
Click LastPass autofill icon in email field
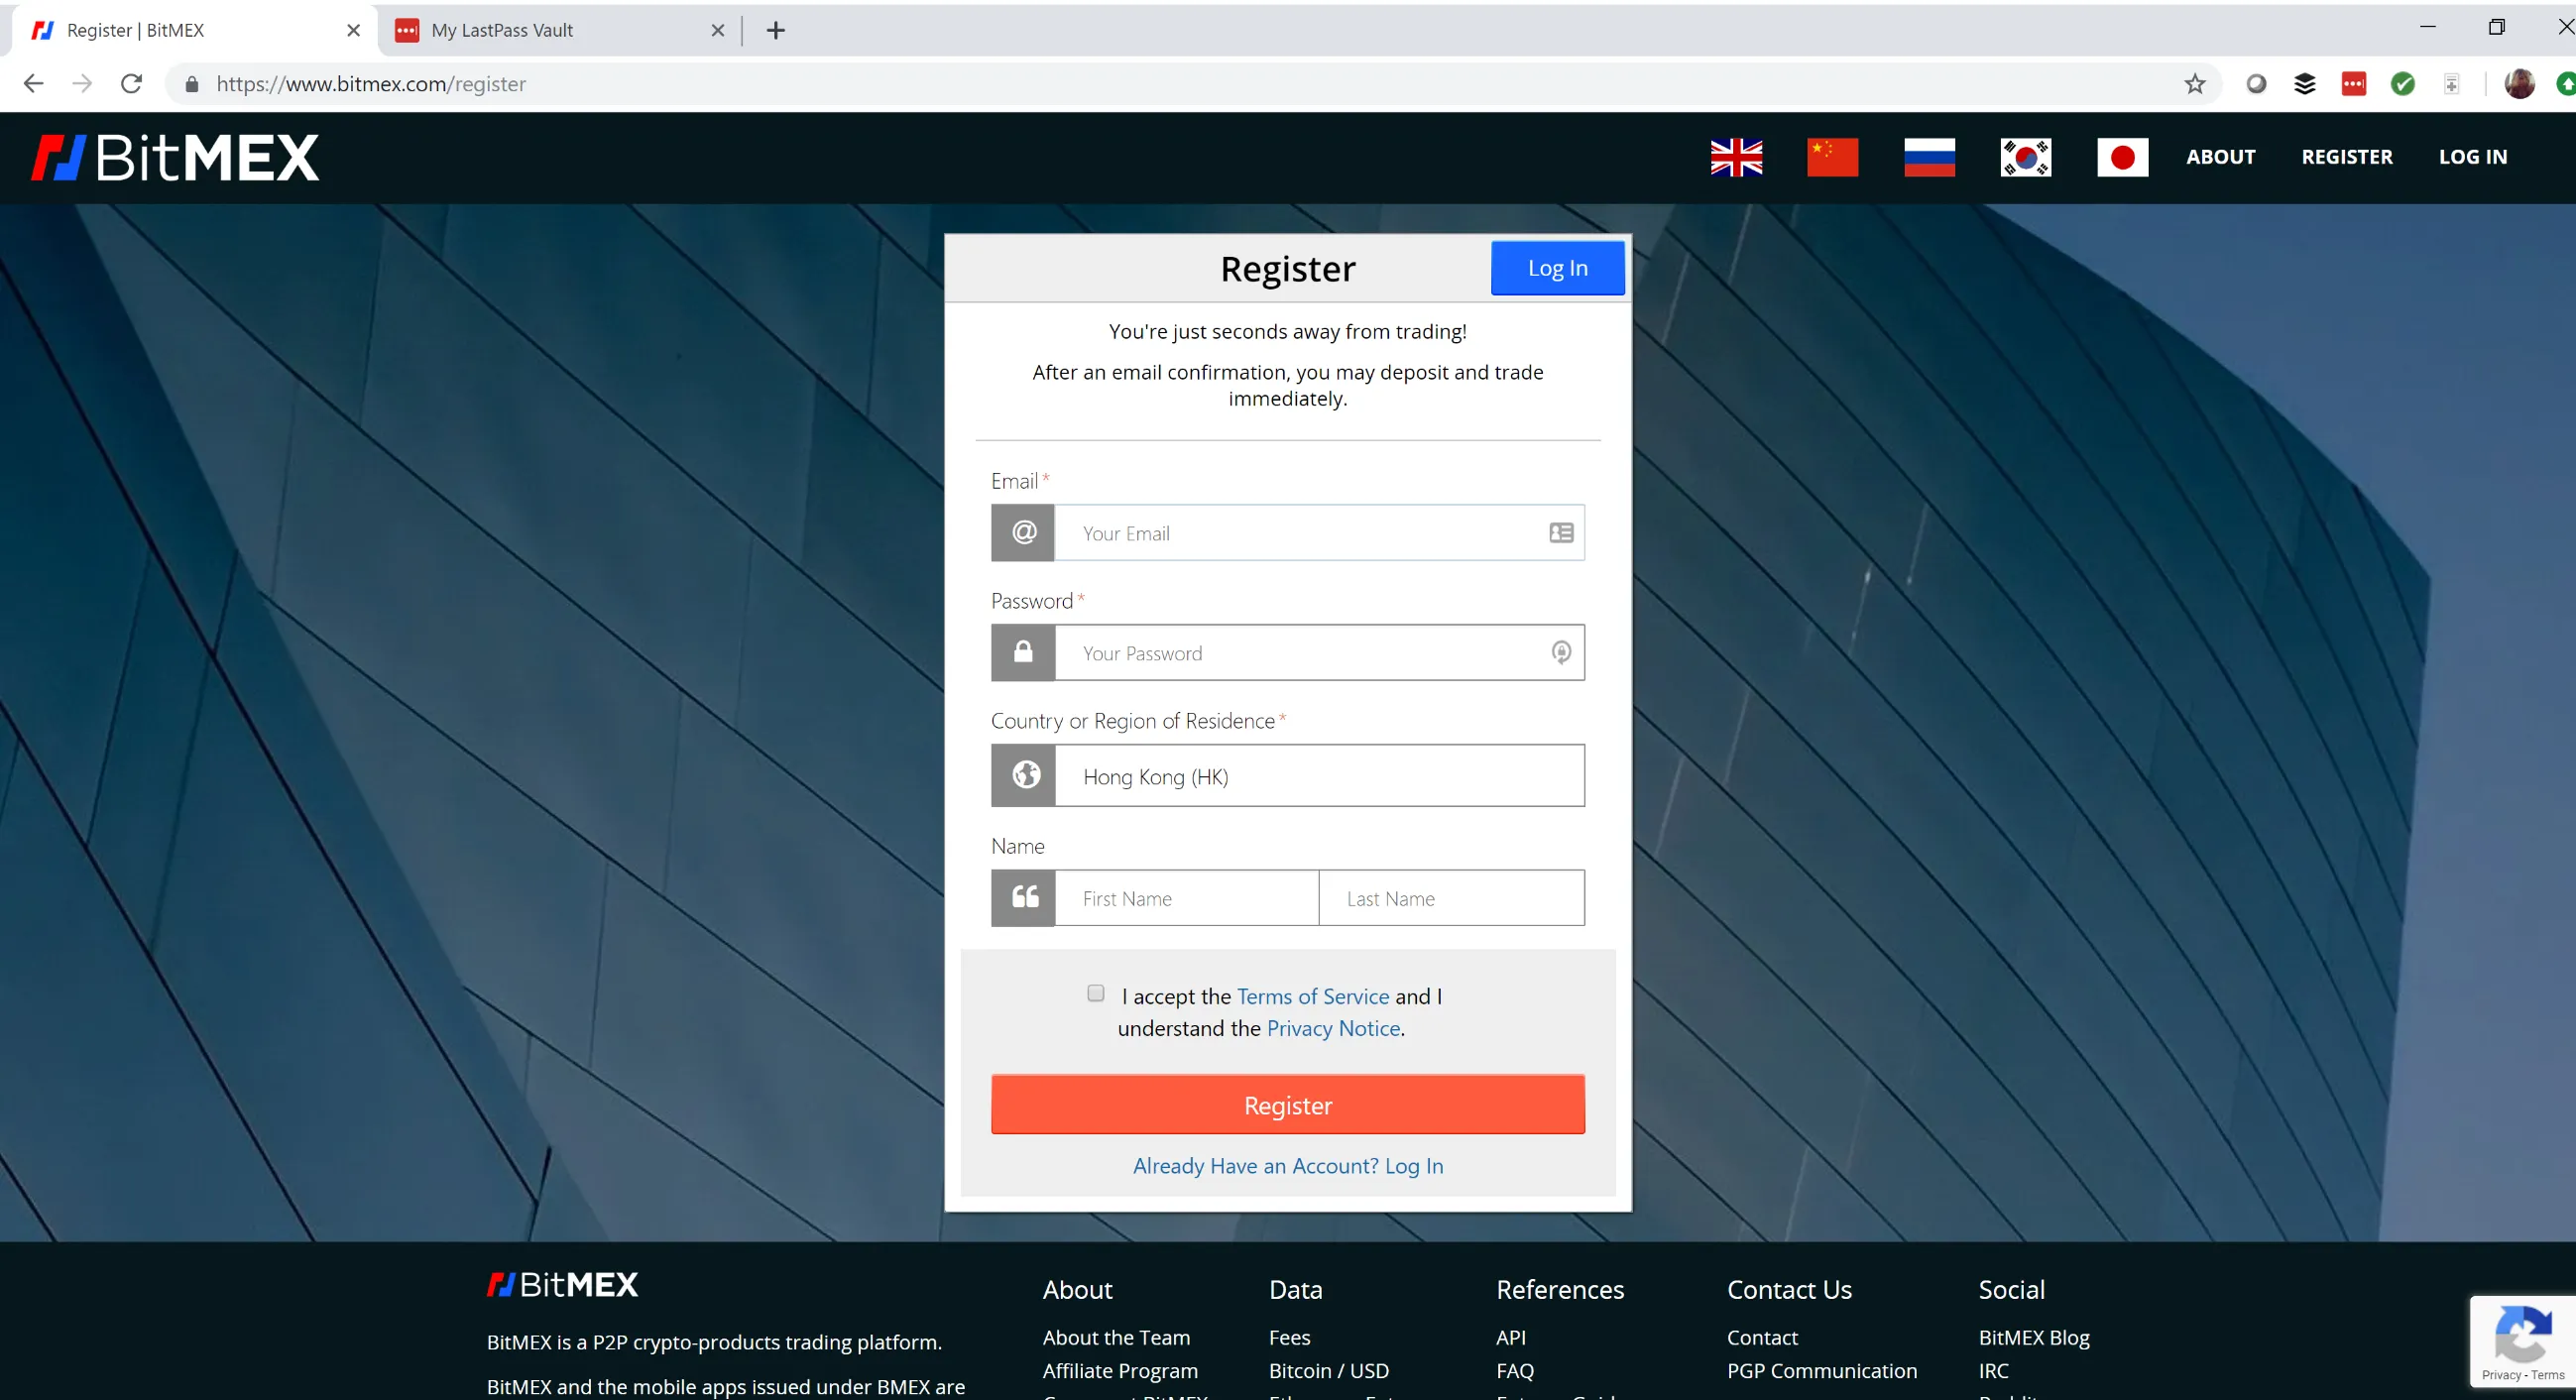click(x=1560, y=533)
